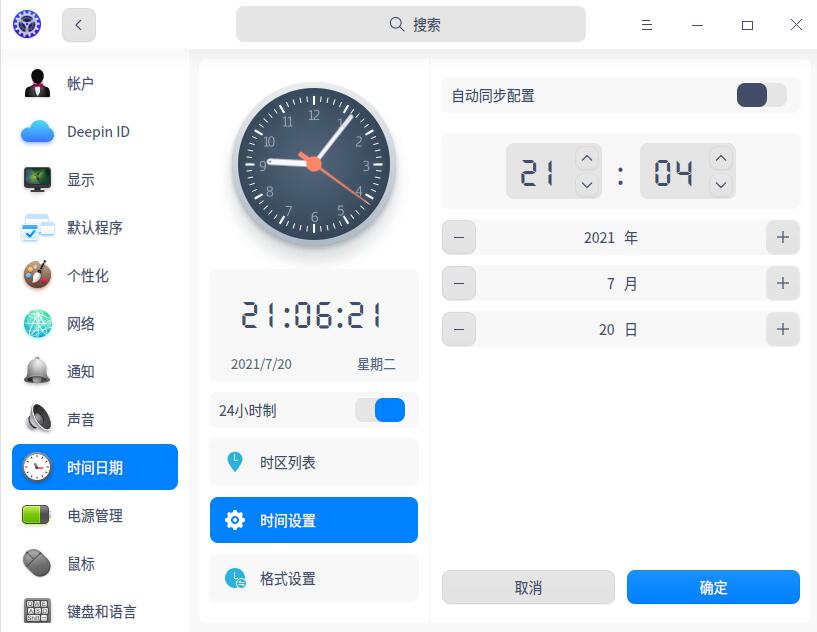The width and height of the screenshot is (817, 632).
Task: Open Default Applications (默认程序) icon
Action: click(38, 227)
